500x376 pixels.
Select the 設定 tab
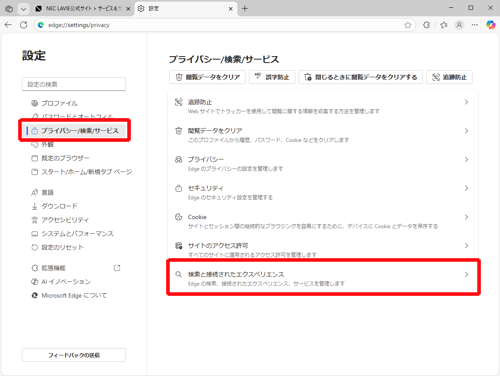click(x=185, y=9)
